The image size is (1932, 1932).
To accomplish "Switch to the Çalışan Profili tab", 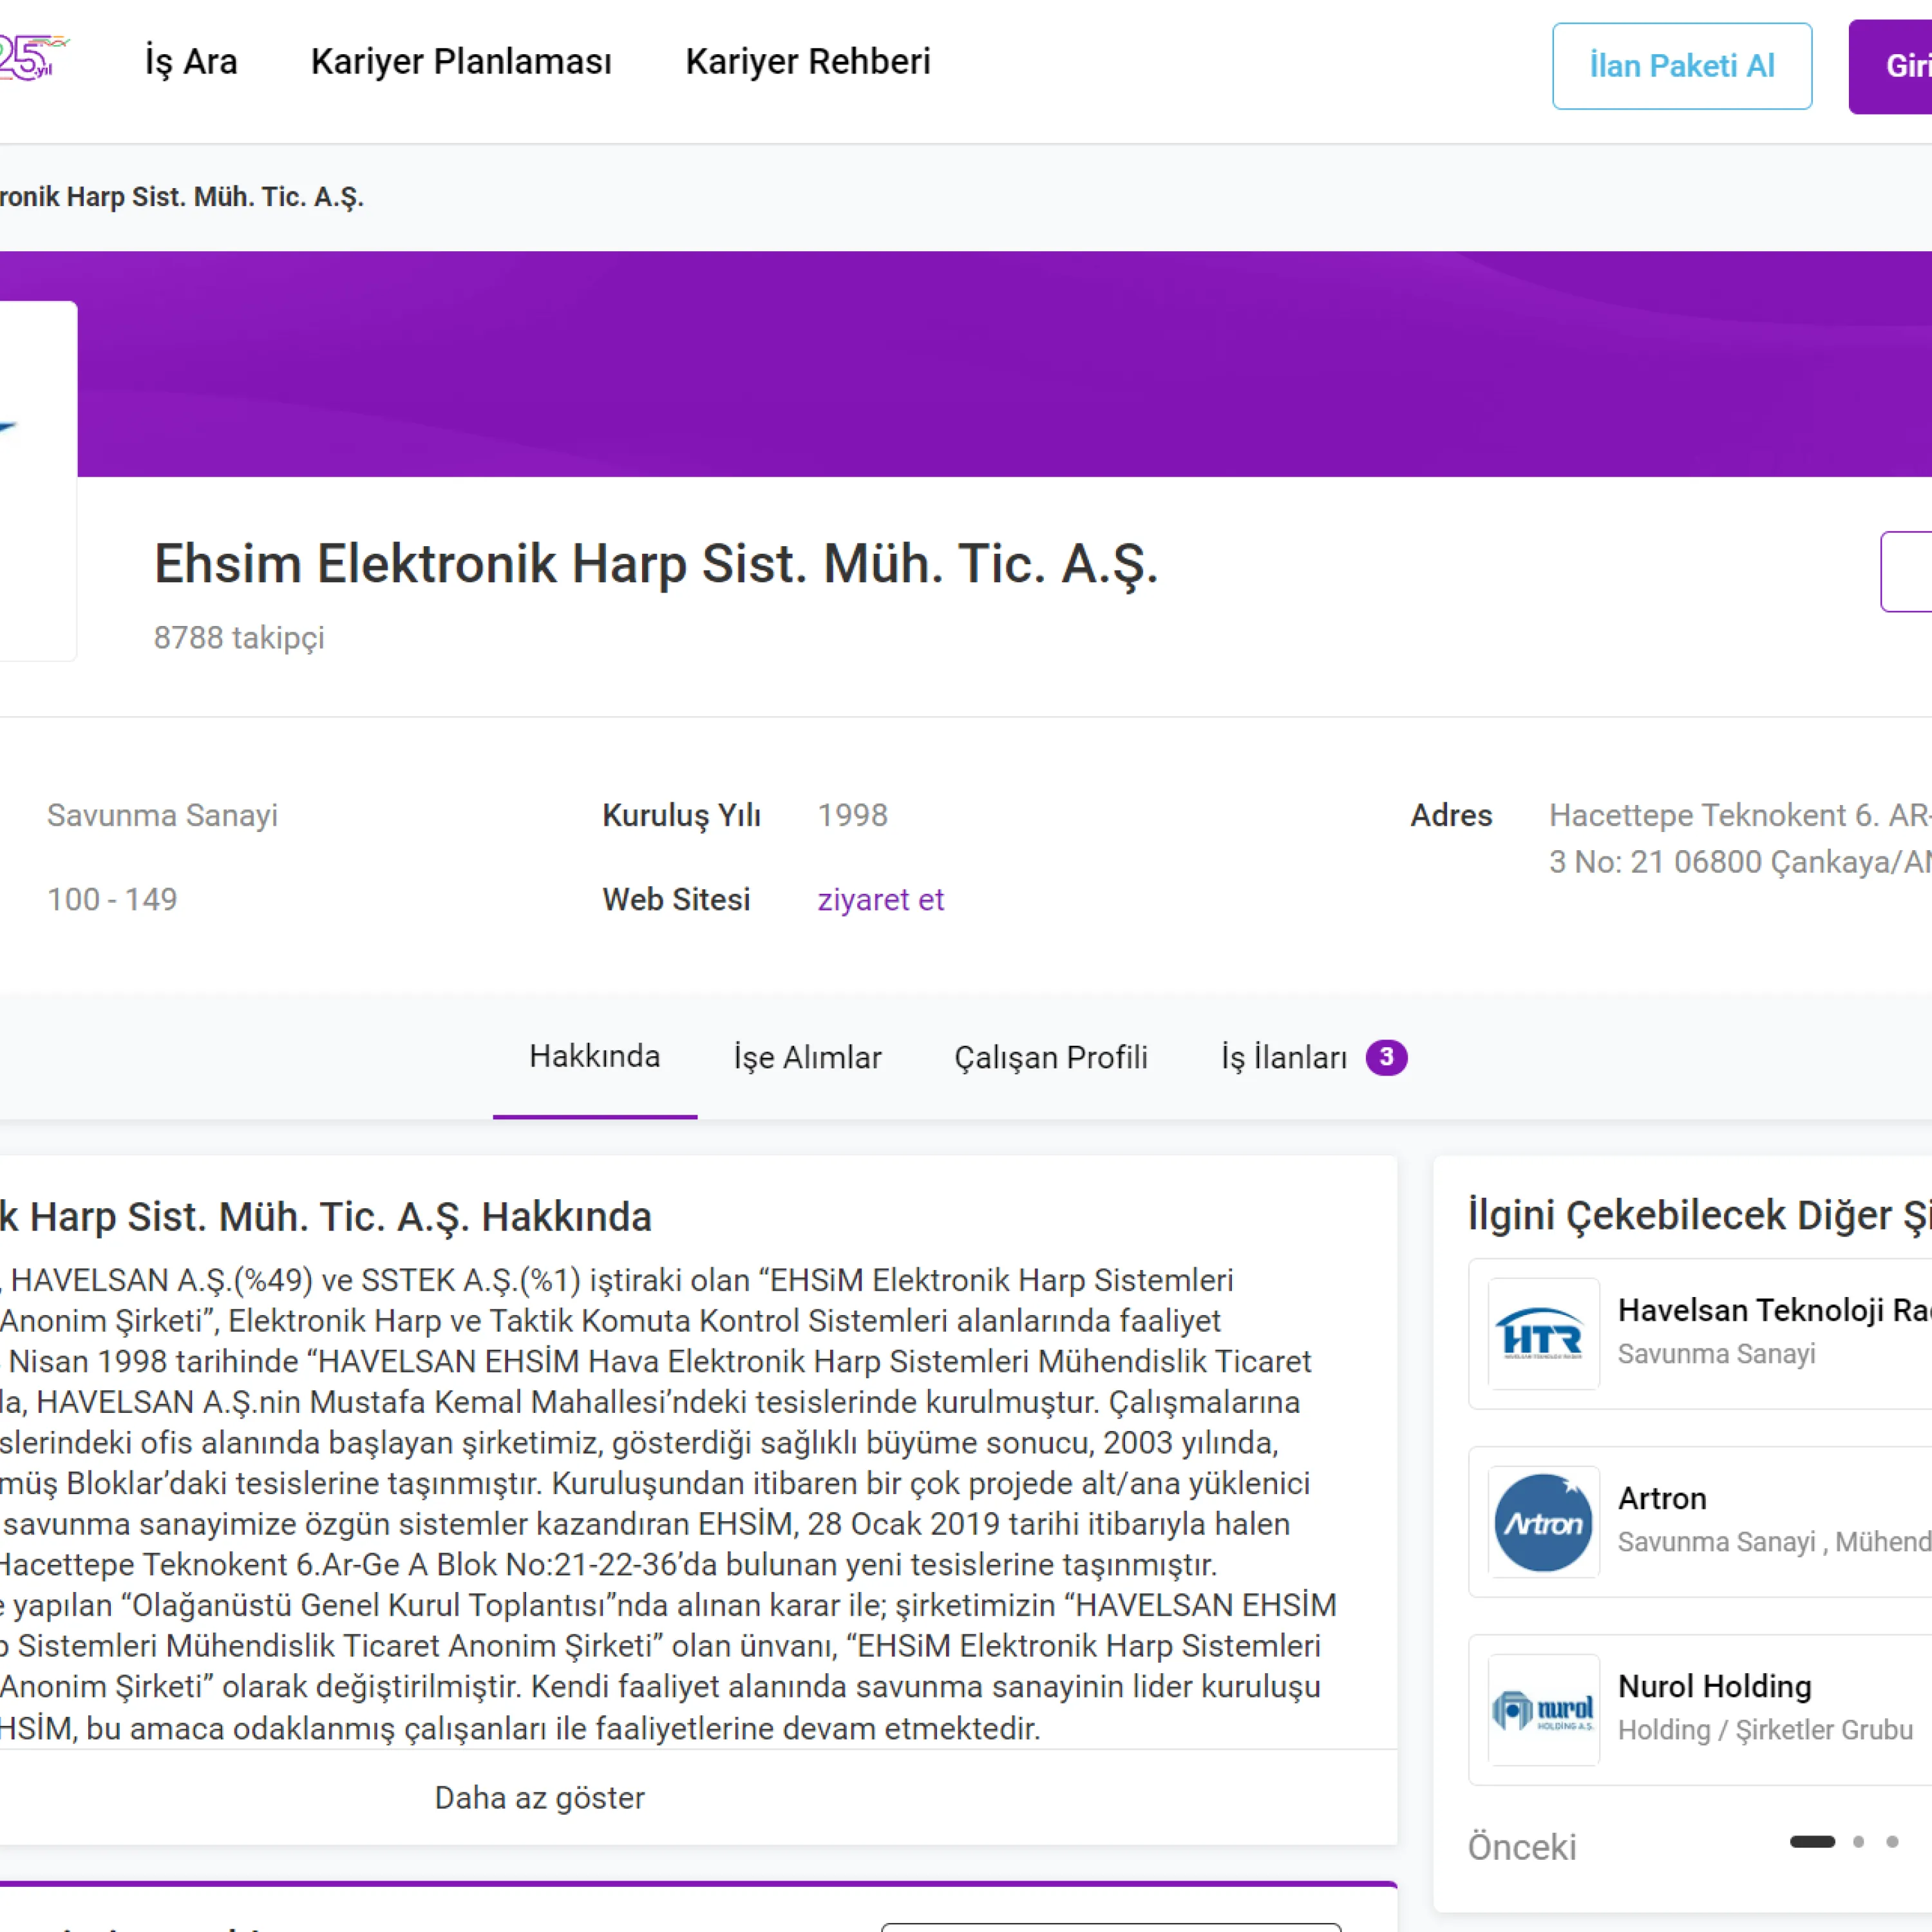I will click(1050, 1057).
